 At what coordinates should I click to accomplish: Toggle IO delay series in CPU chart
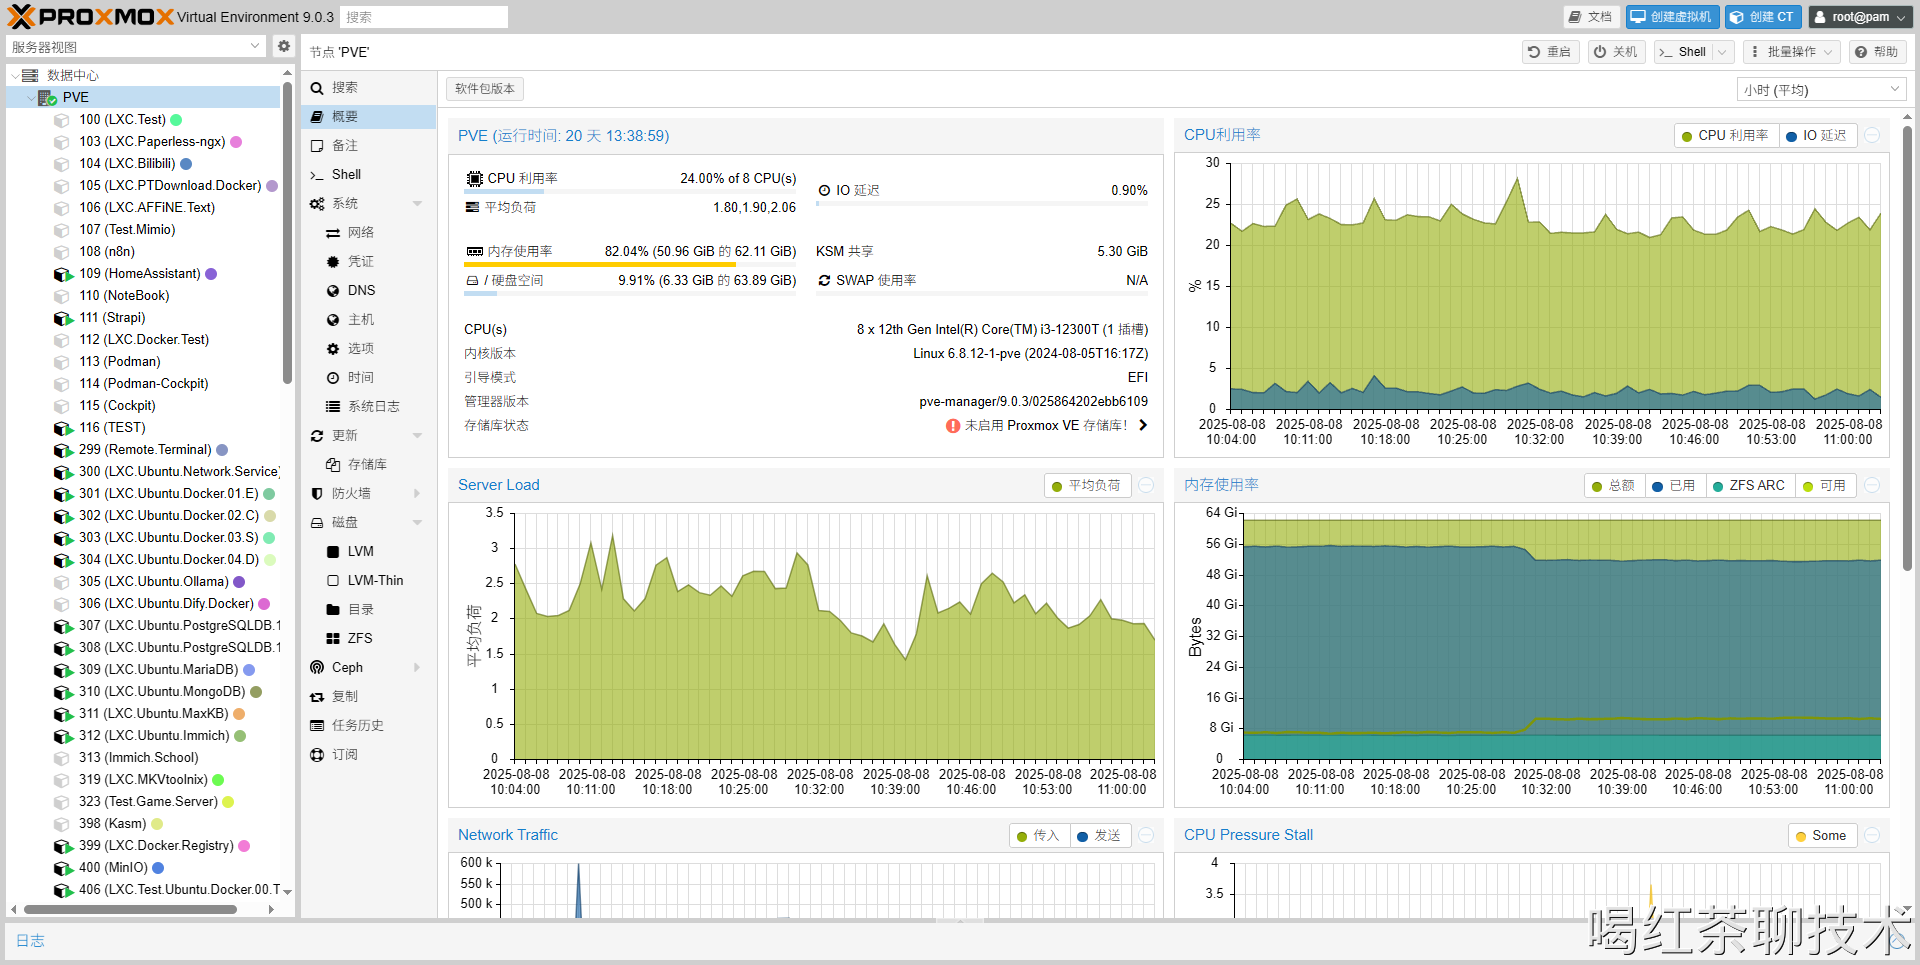pos(1816,136)
